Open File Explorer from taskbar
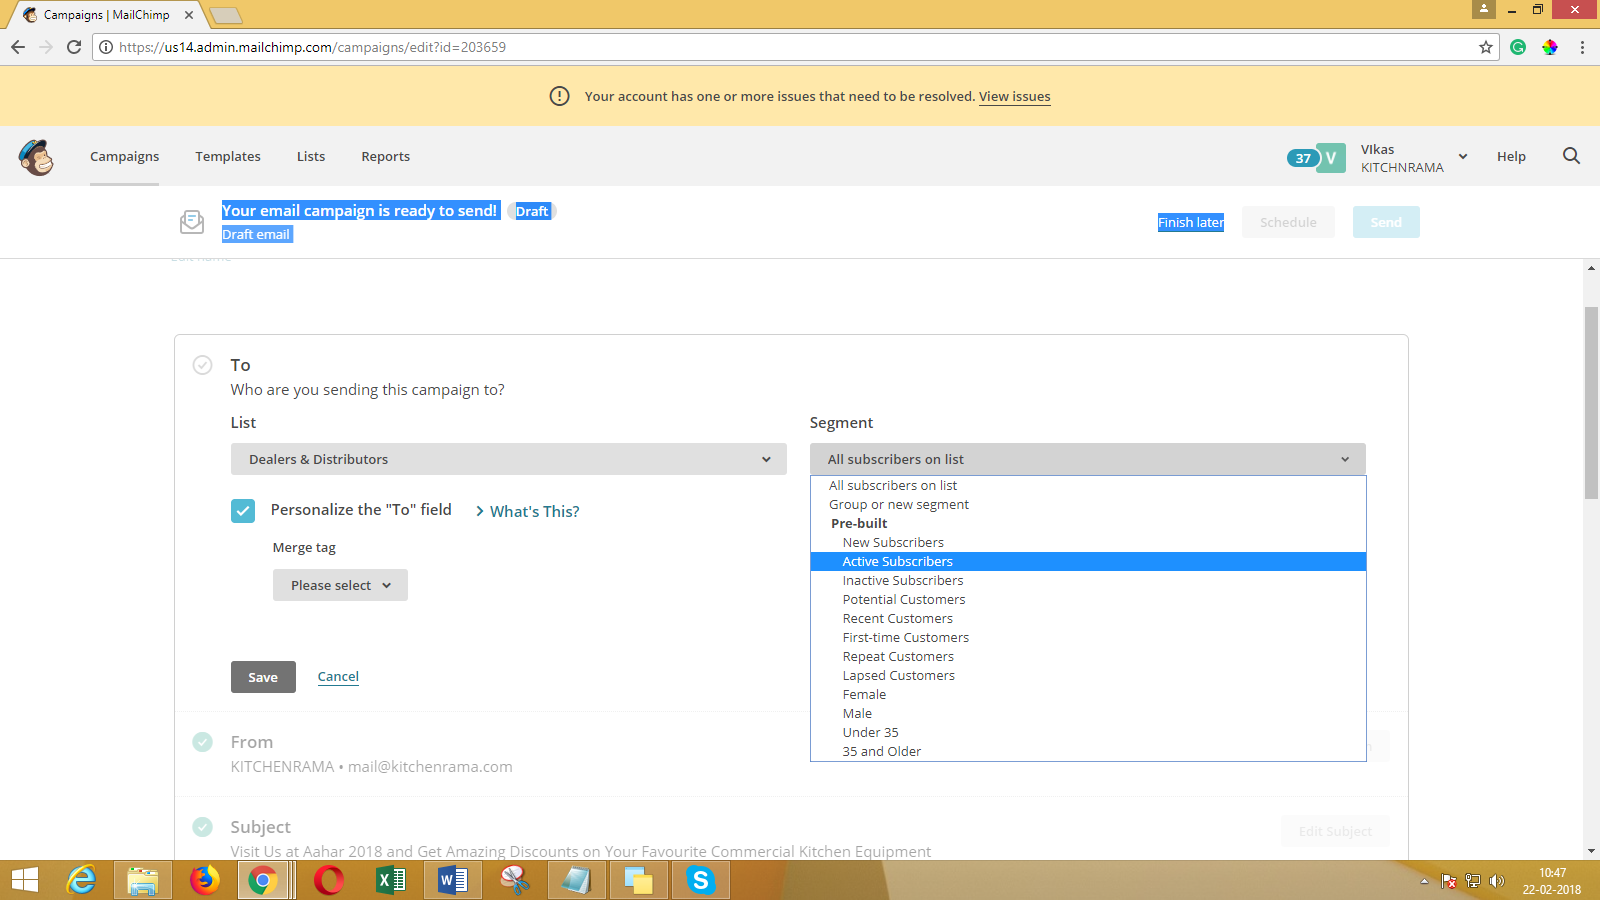 [143, 880]
